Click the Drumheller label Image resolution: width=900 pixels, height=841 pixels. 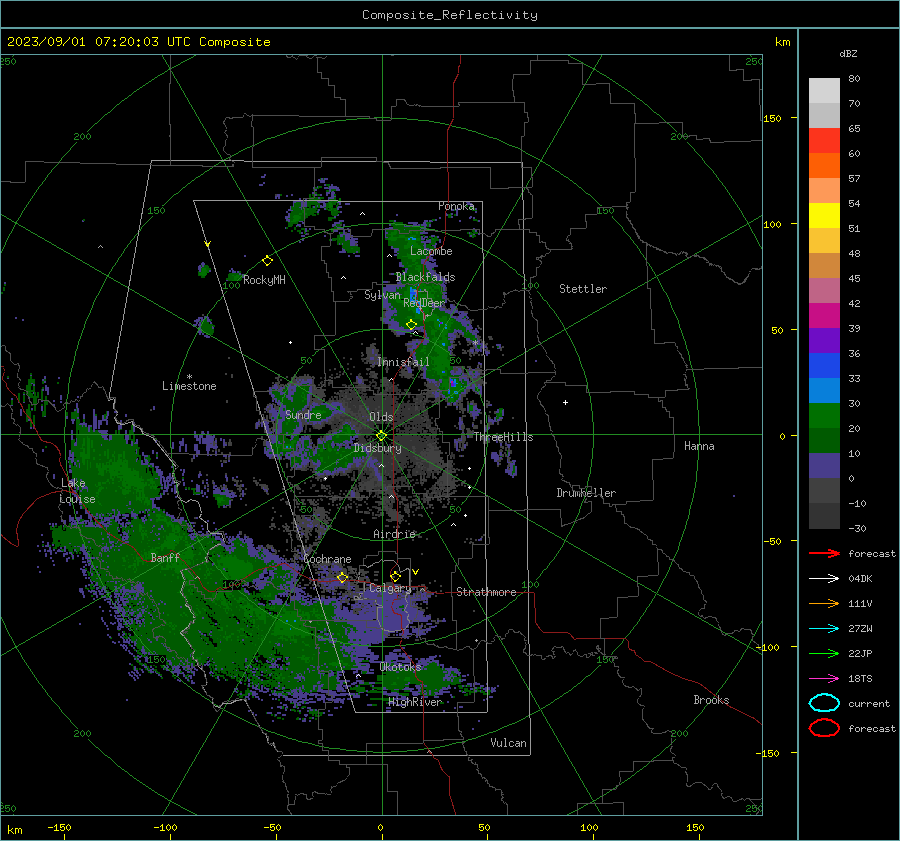(x=586, y=493)
